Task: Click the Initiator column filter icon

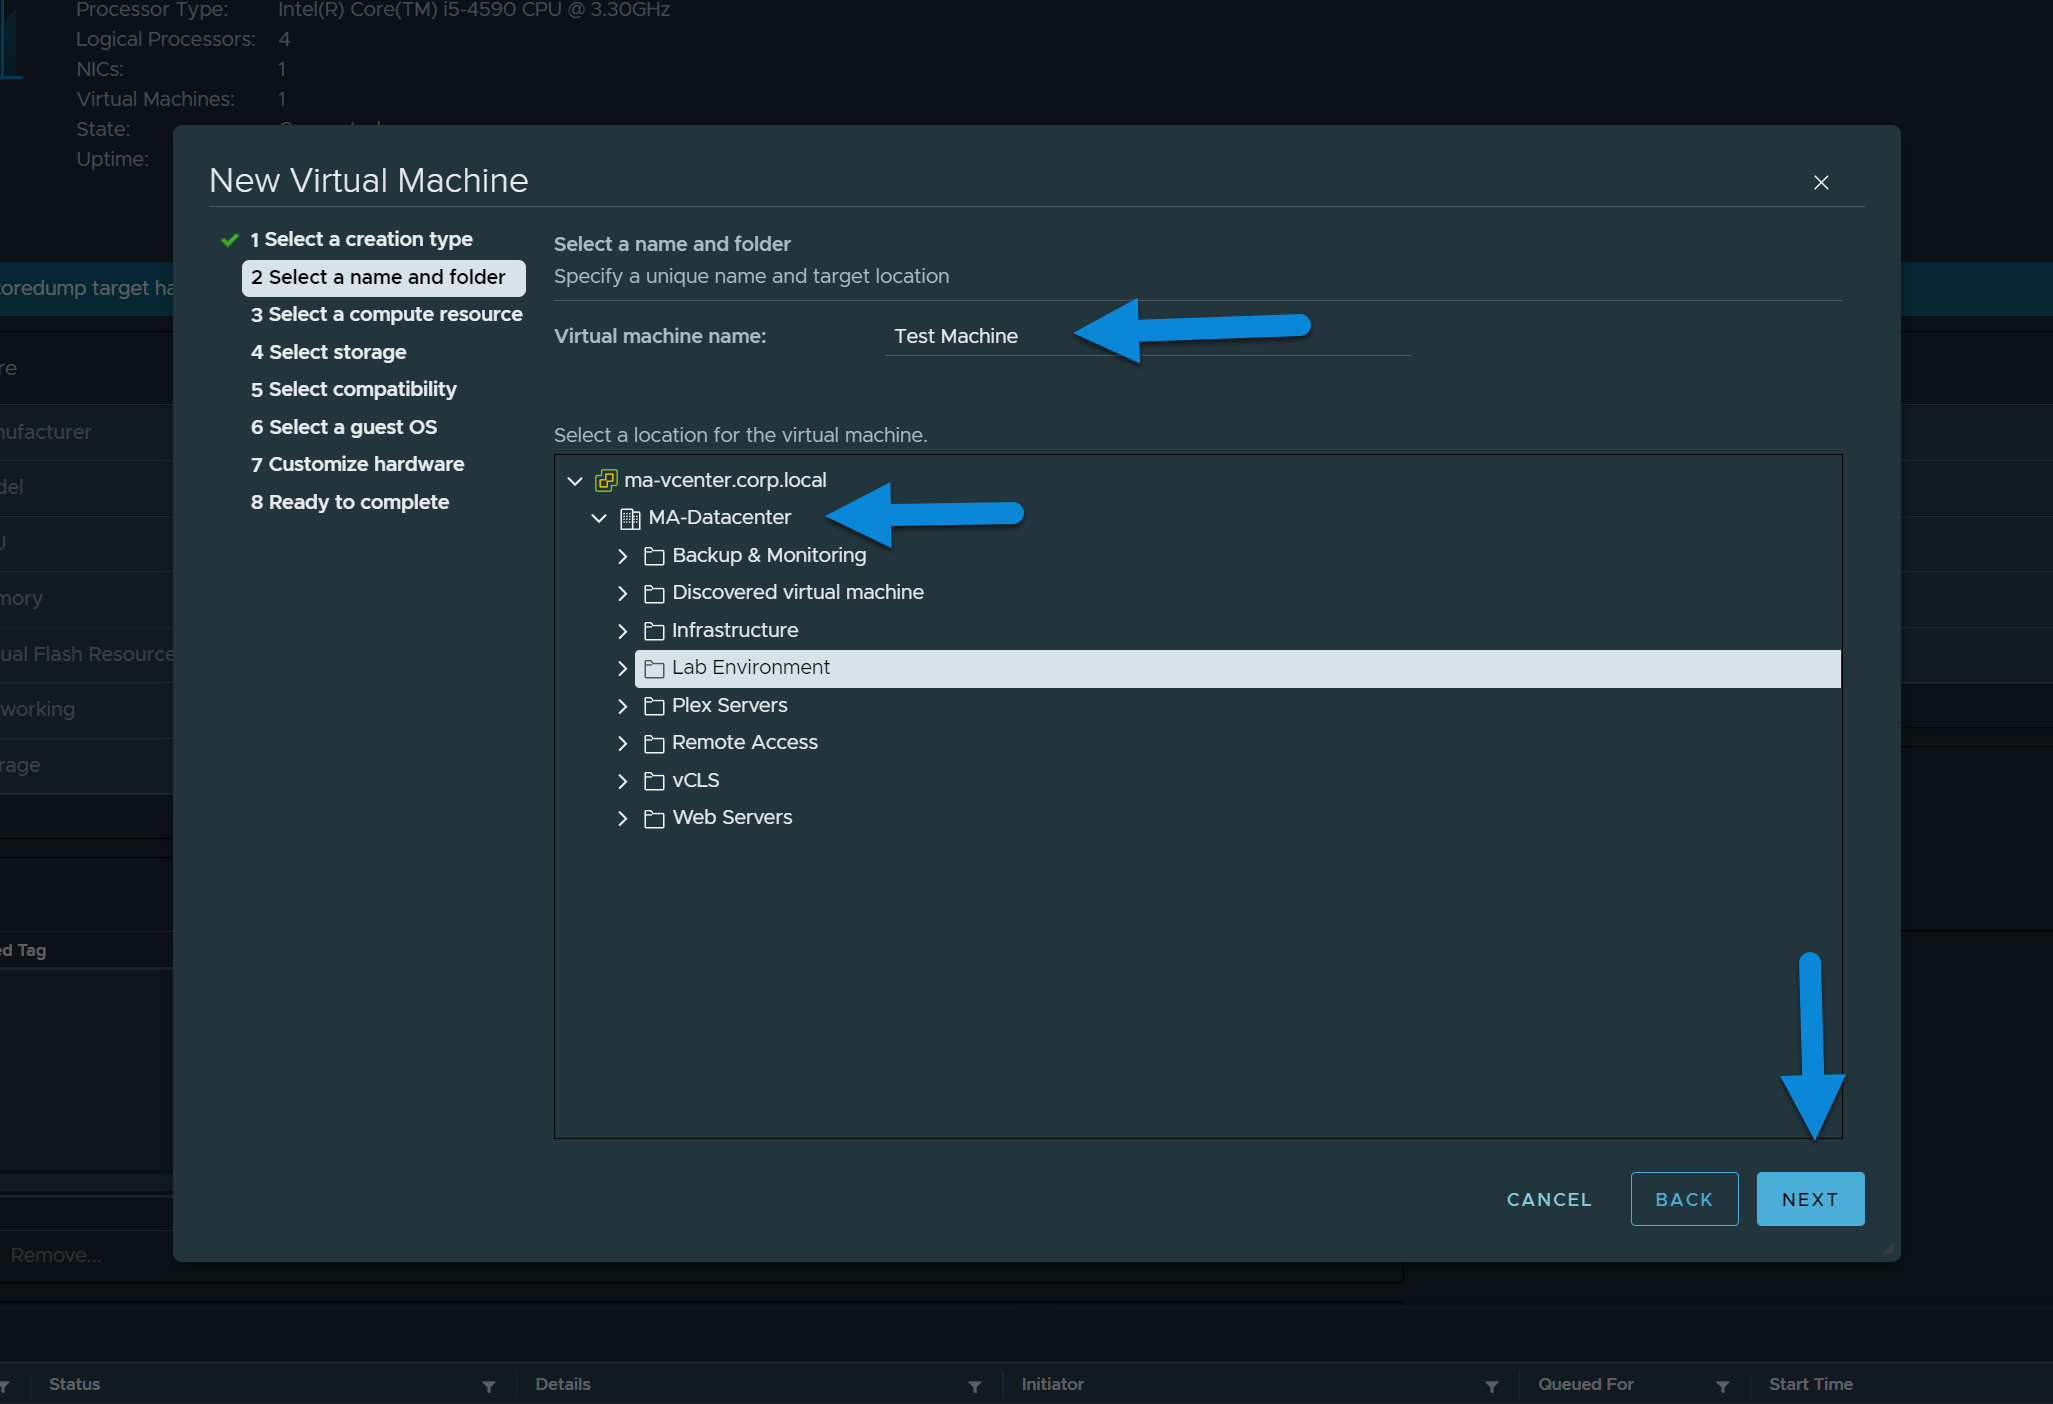Action: click(x=1492, y=1386)
